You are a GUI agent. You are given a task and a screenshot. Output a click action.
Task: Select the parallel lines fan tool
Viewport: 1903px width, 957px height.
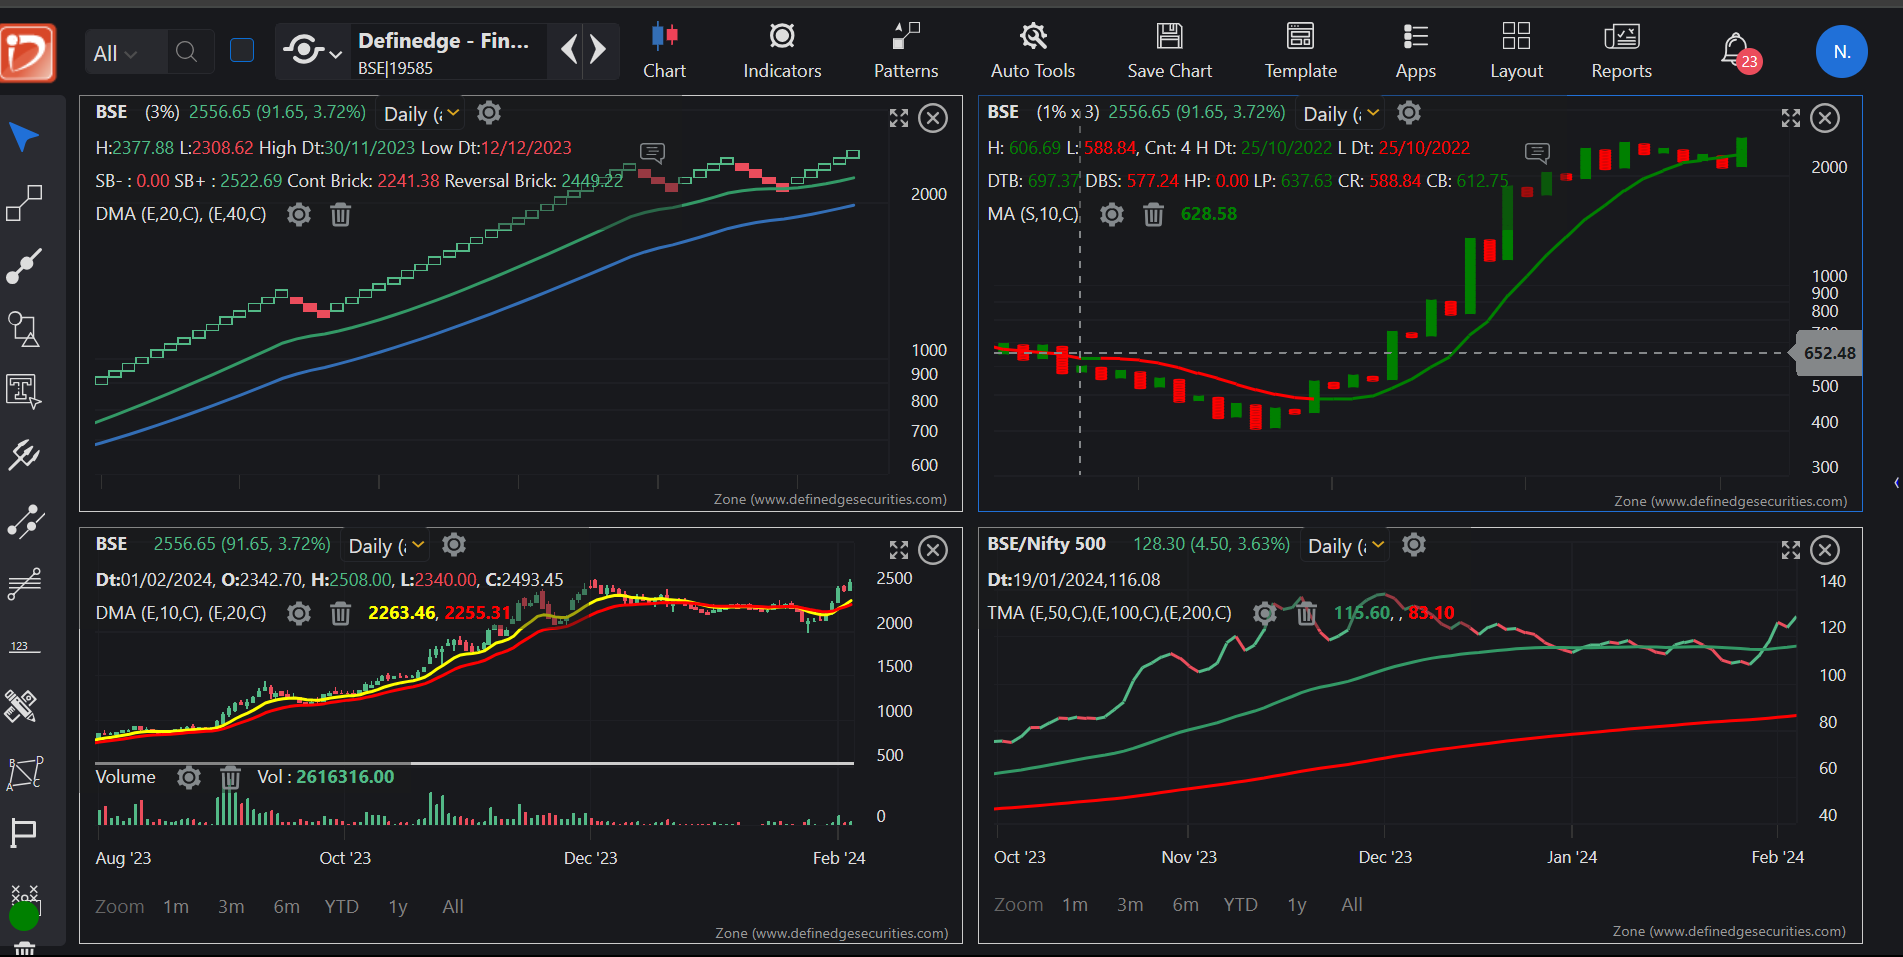click(24, 583)
